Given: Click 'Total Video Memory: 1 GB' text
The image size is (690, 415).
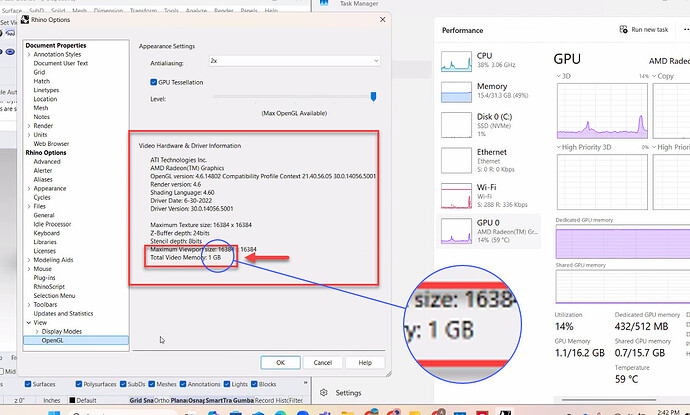Looking at the screenshot, I should point(186,257).
